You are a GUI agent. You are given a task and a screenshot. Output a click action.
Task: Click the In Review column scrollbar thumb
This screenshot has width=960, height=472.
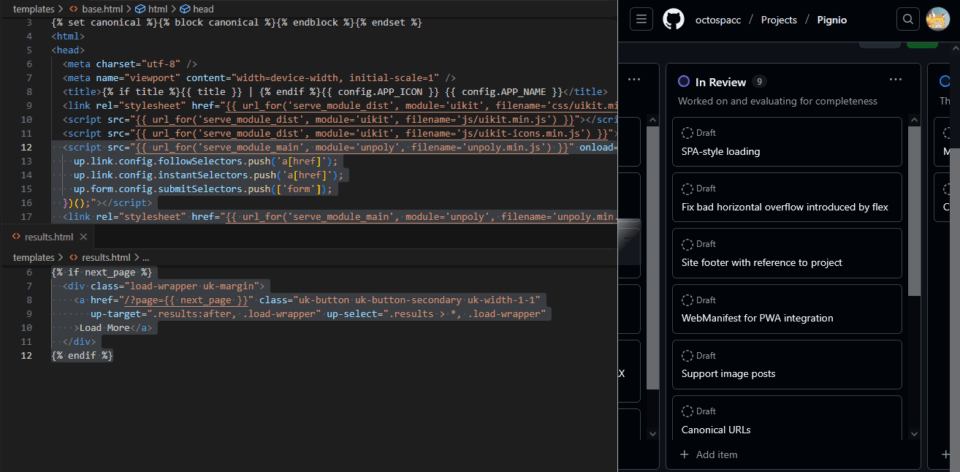coord(914,211)
